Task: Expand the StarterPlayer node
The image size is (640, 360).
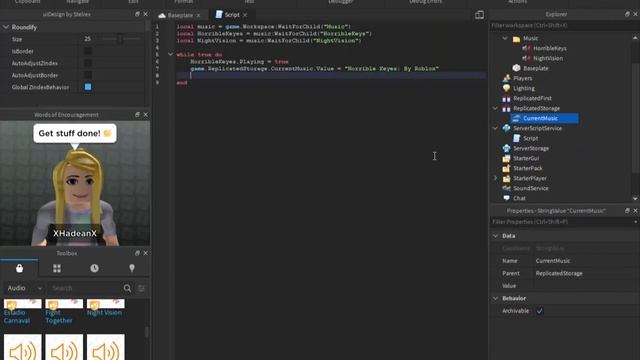Action: point(495,178)
